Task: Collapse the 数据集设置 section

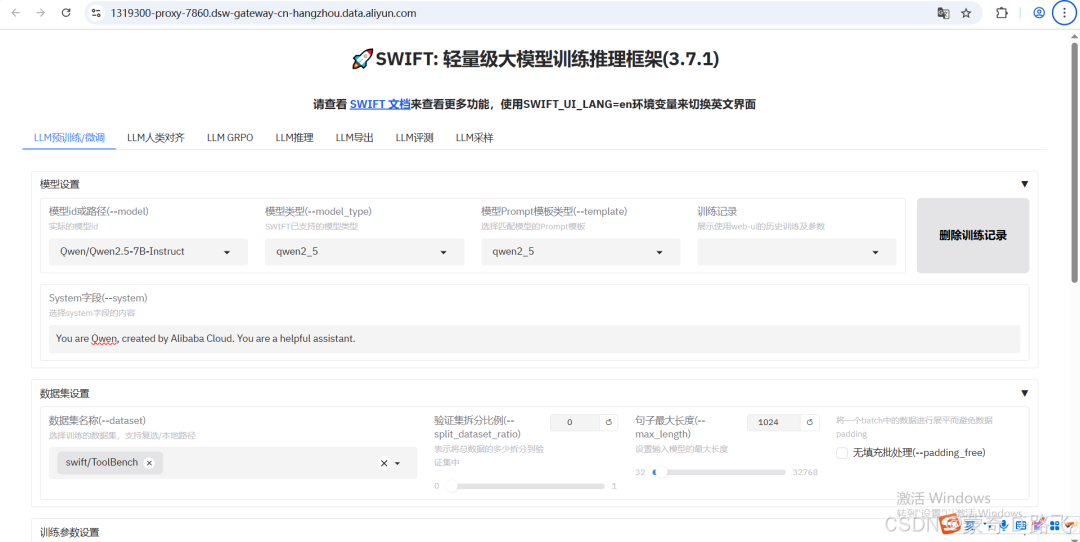Action: click(1024, 393)
